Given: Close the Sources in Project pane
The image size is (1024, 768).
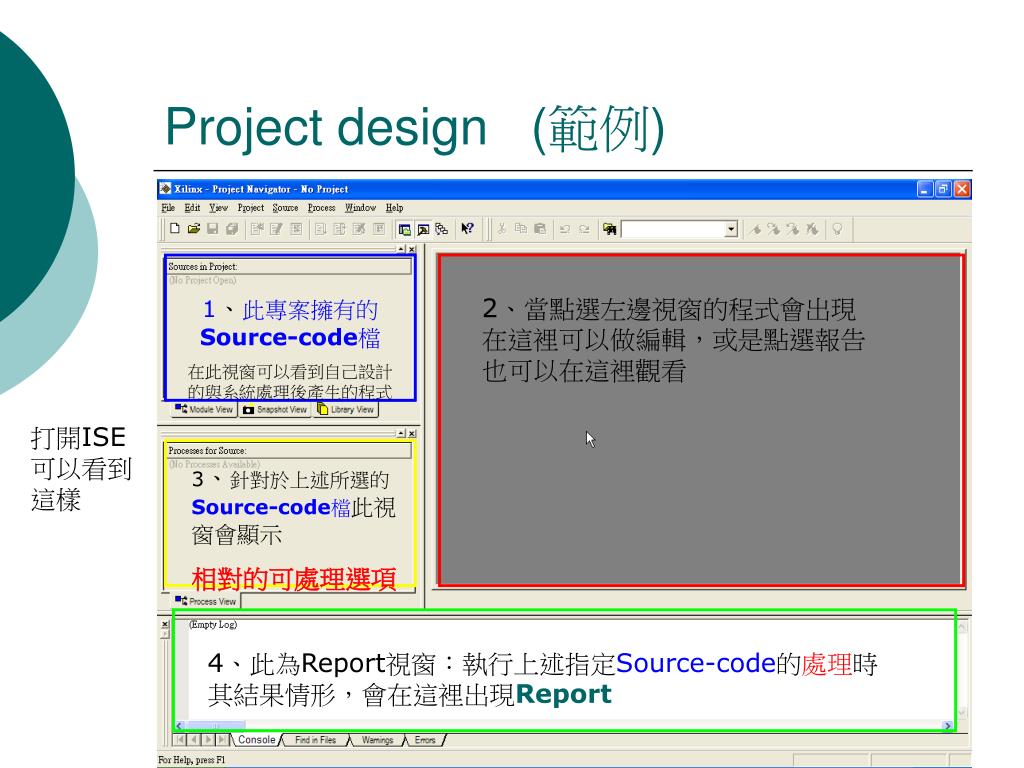Looking at the screenshot, I should tap(411, 249).
